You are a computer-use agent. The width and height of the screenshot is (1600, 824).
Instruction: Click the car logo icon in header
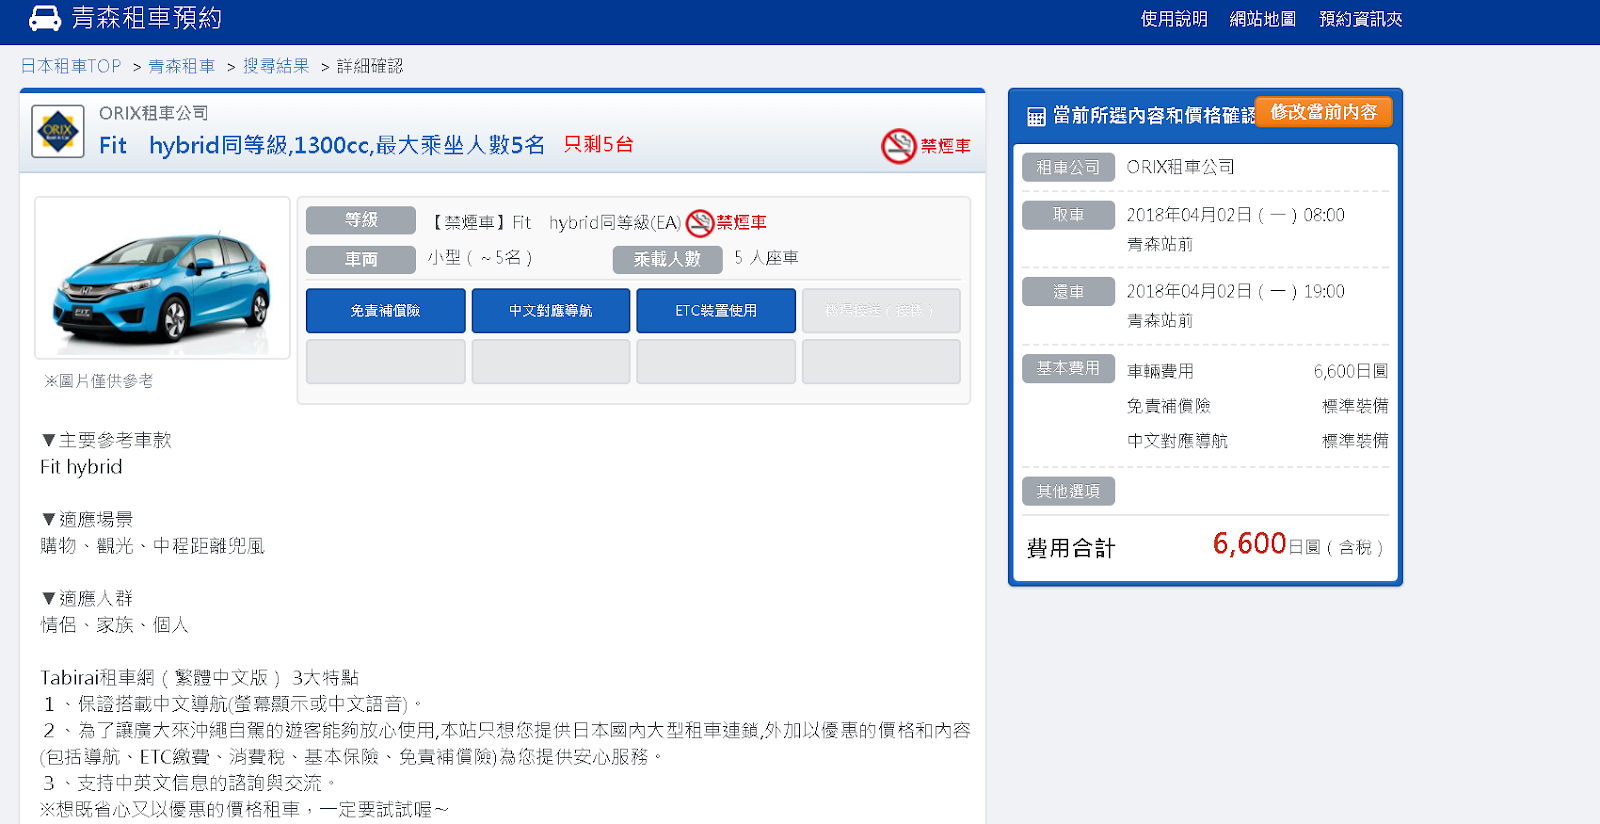point(44,18)
